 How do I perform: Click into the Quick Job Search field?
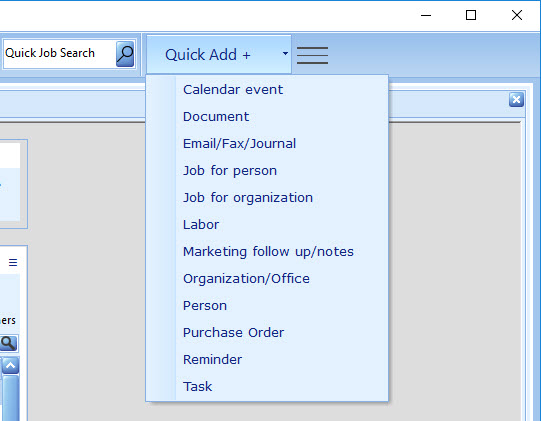tap(59, 53)
